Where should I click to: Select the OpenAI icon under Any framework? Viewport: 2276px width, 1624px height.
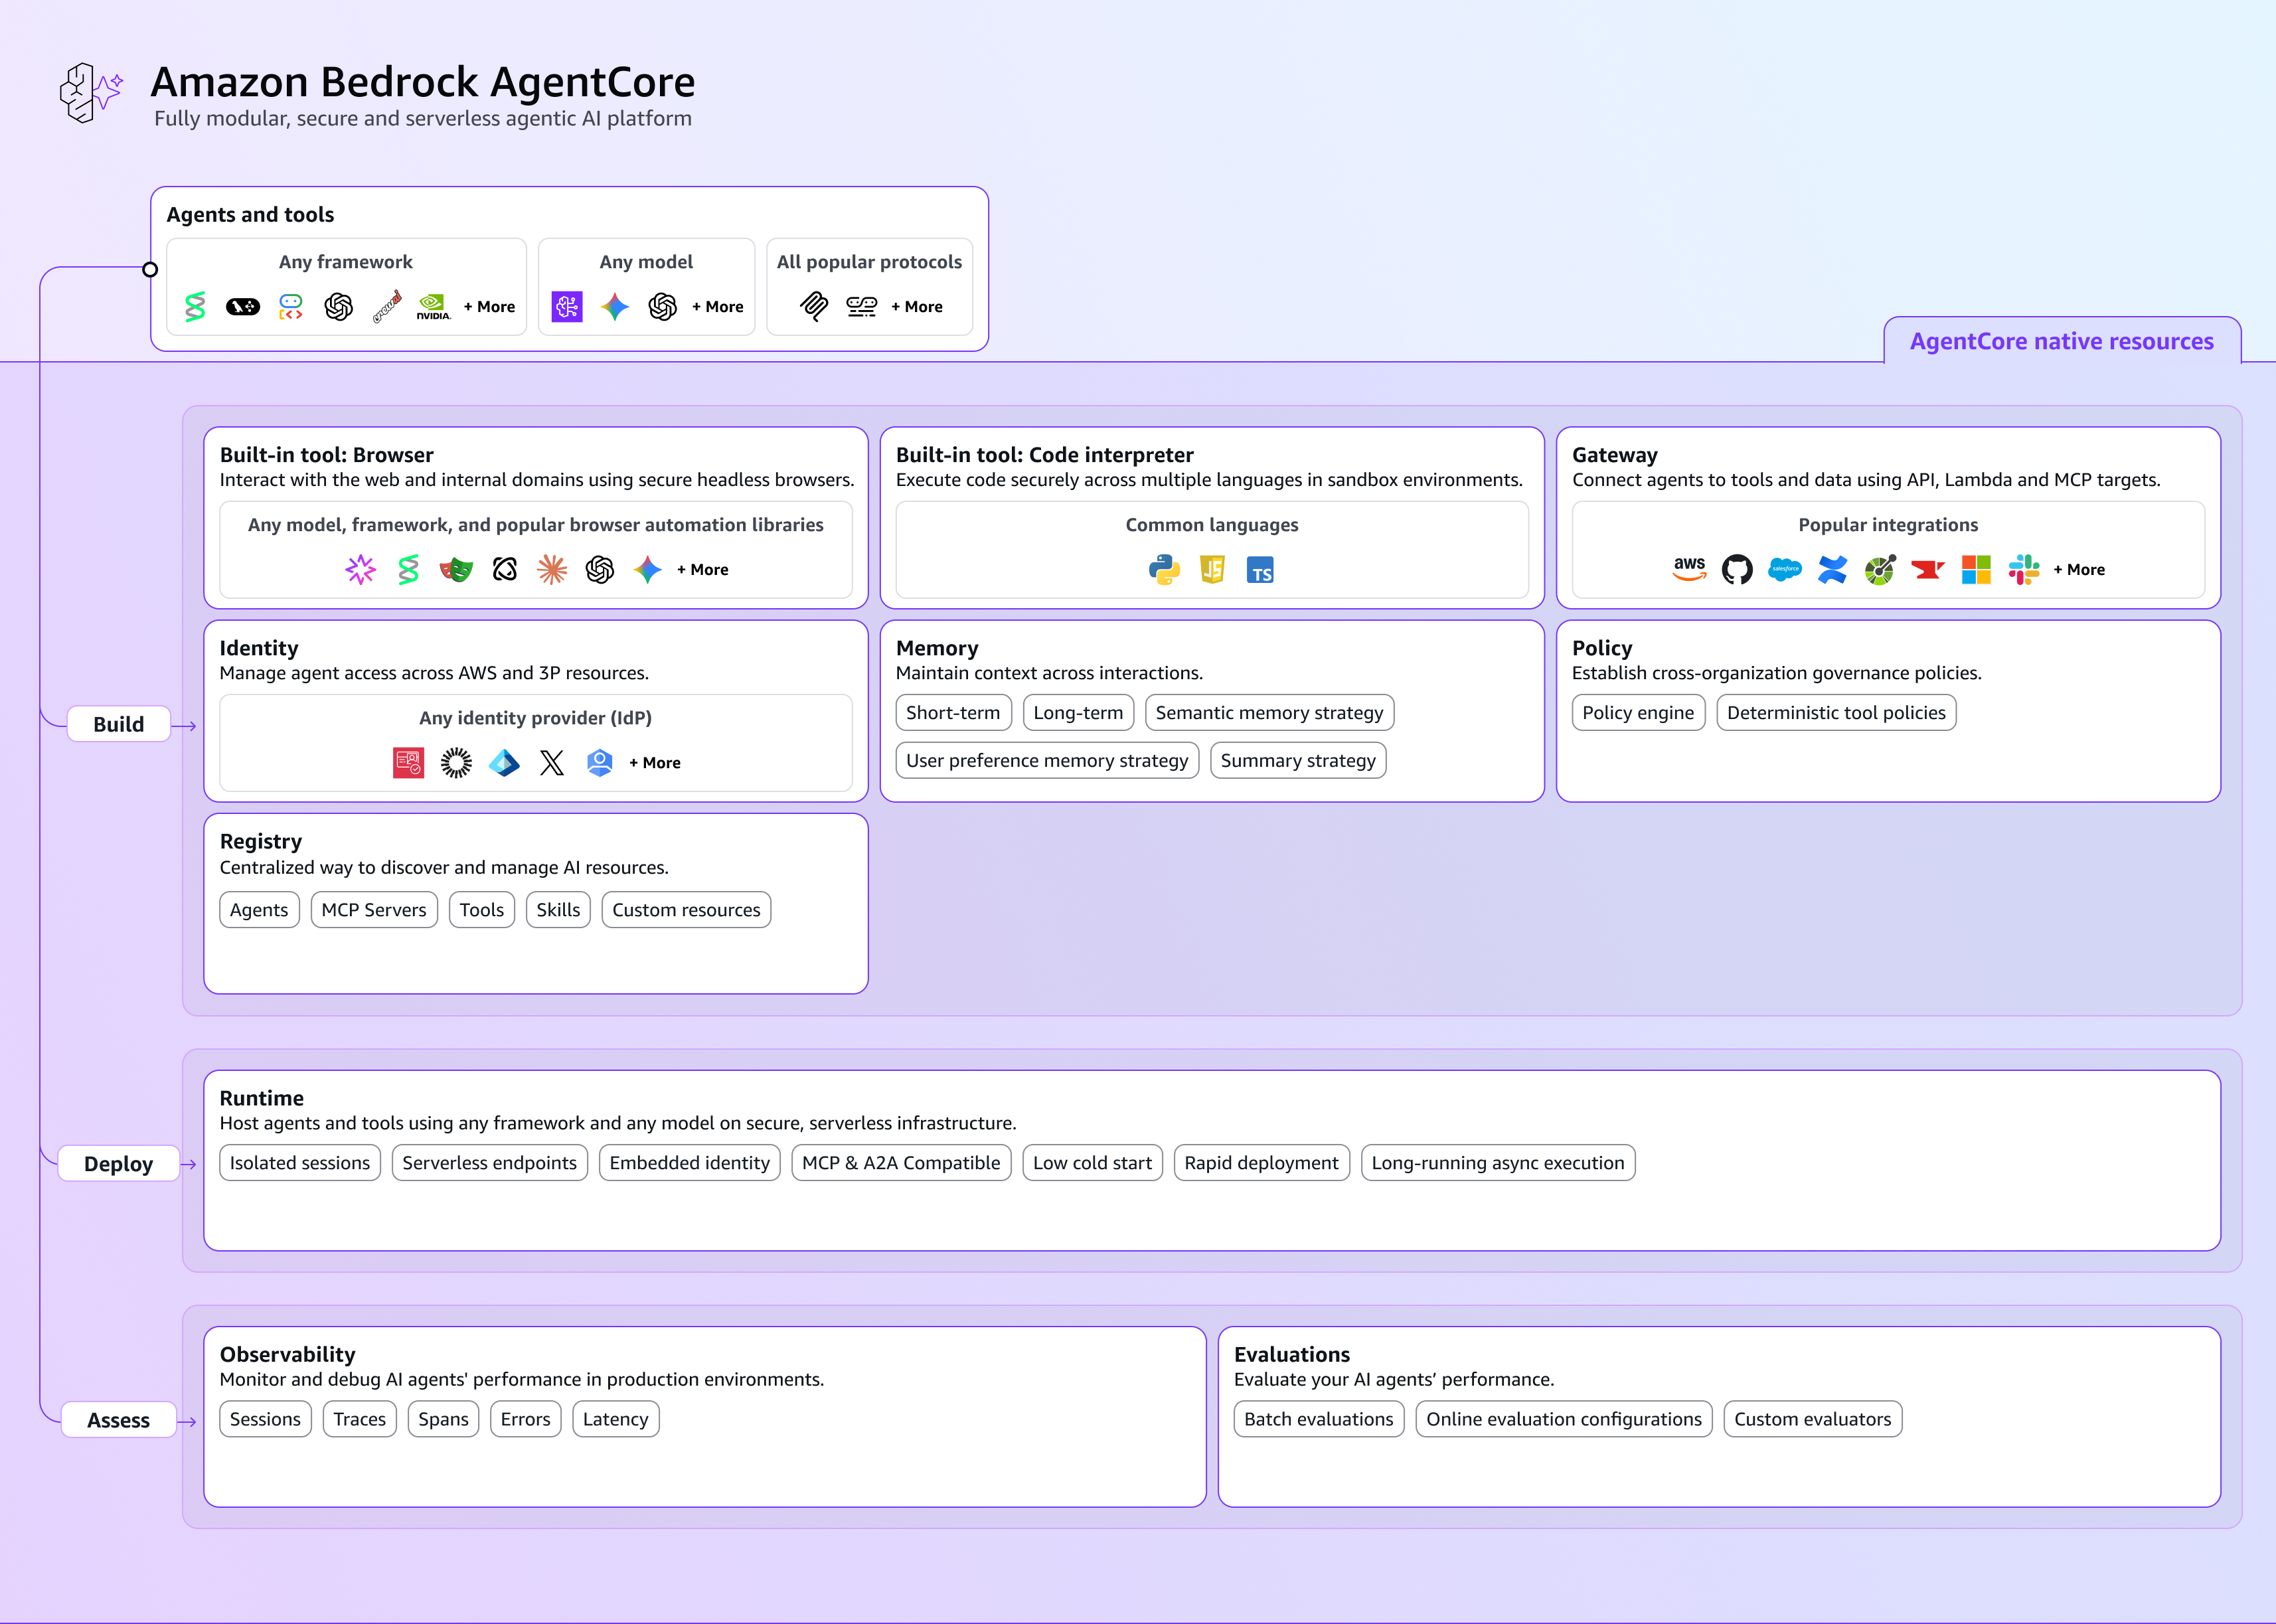pyautogui.click(x=339, y=307)
